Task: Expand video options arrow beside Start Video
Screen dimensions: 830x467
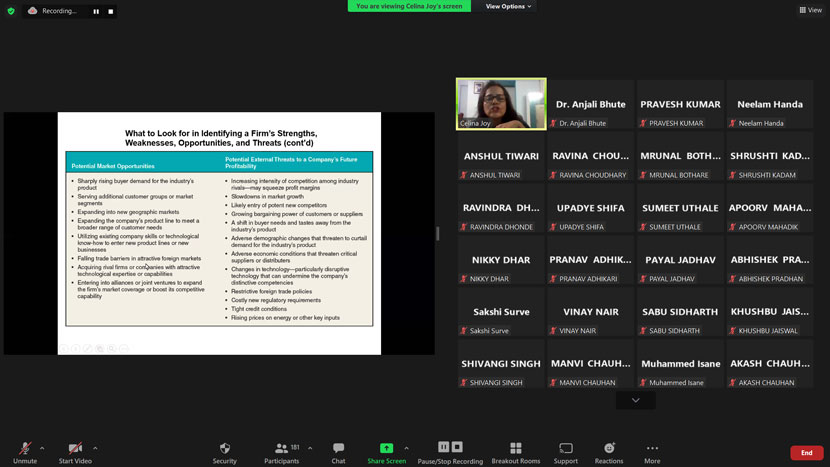Action: click(x=95, y=447)
